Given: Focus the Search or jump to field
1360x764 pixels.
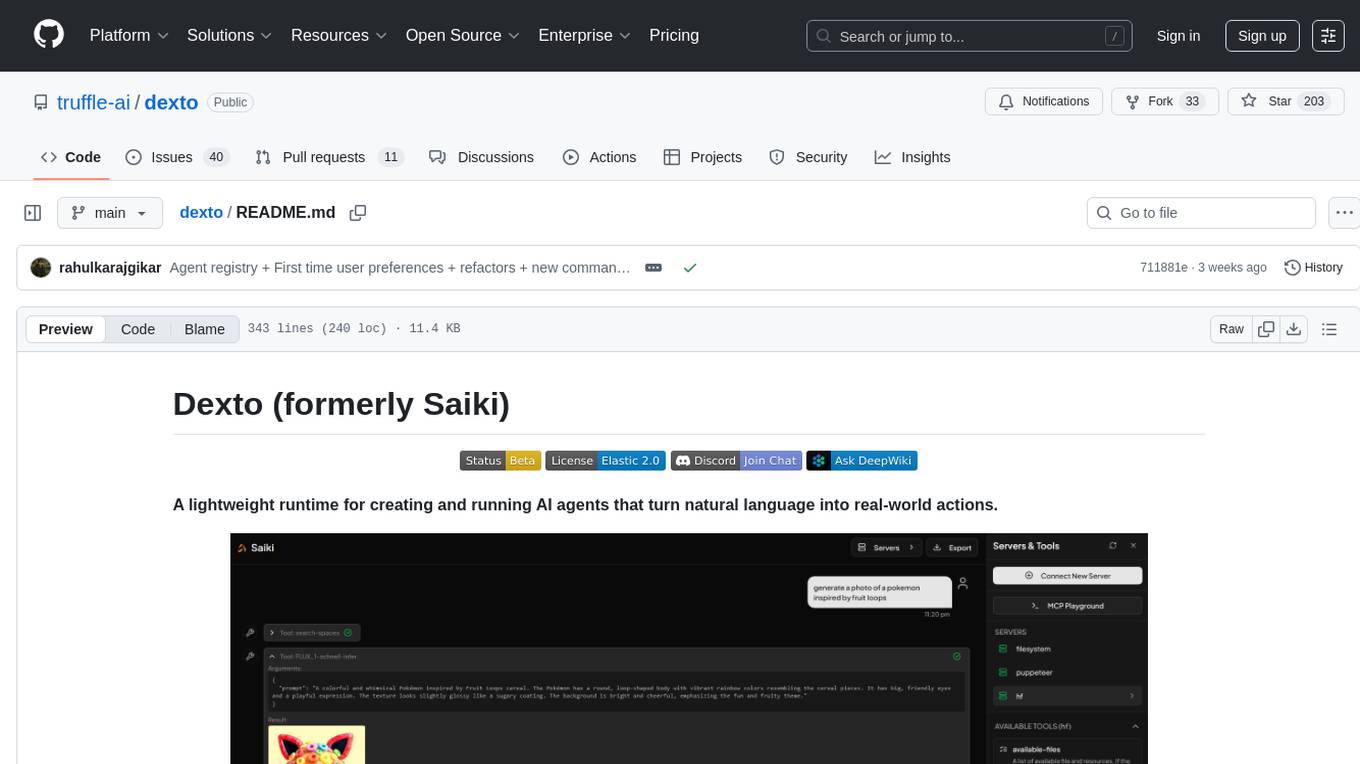Looking at the screenshot, I should click(x=969, y=36).
